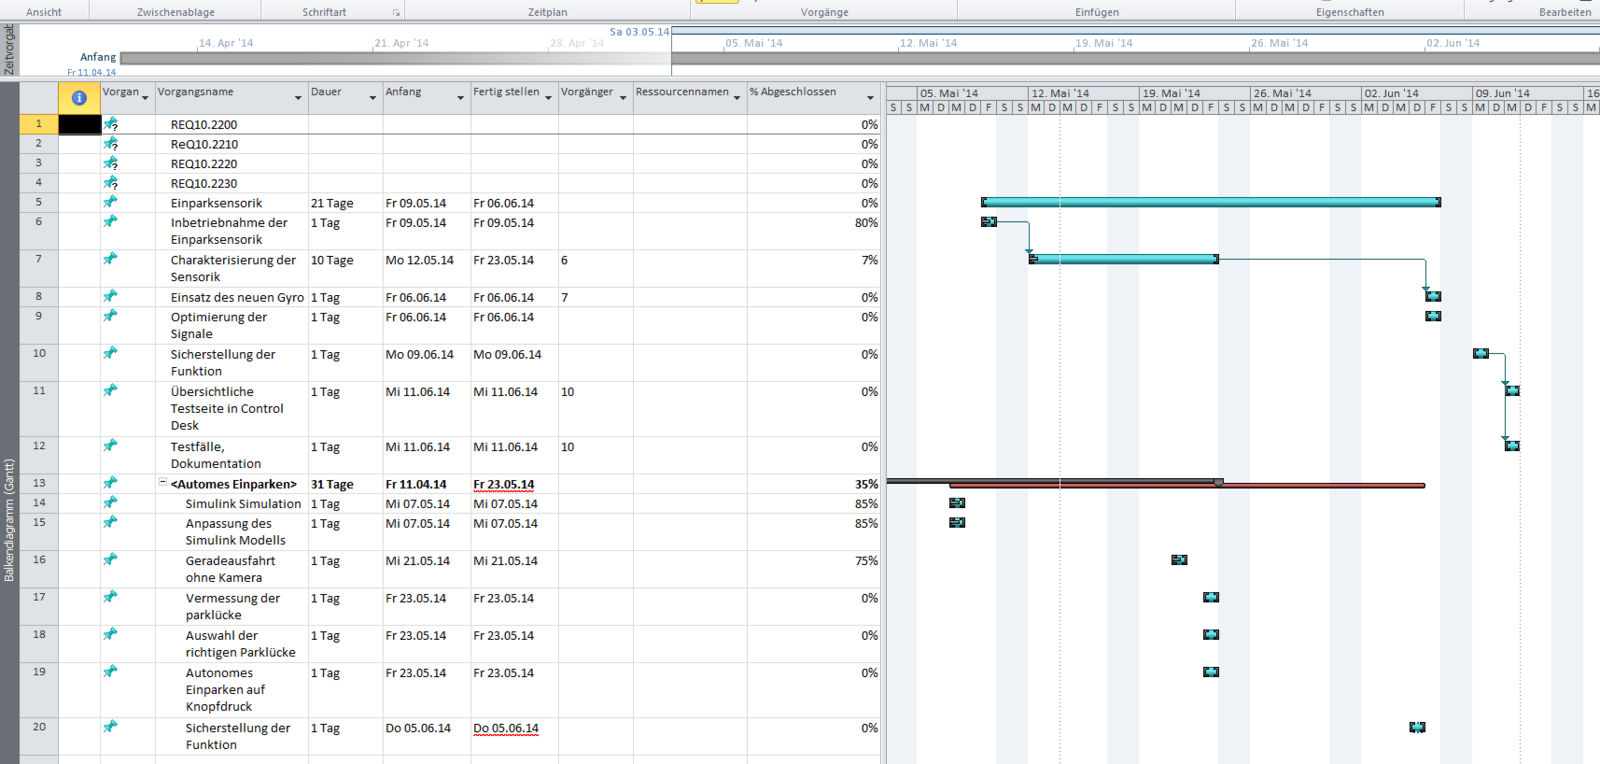The image size is (1600, 764).
Task: Click the milestone marker for Geradeausfahrt ohne Kamera
Action: coord(1179,560)
